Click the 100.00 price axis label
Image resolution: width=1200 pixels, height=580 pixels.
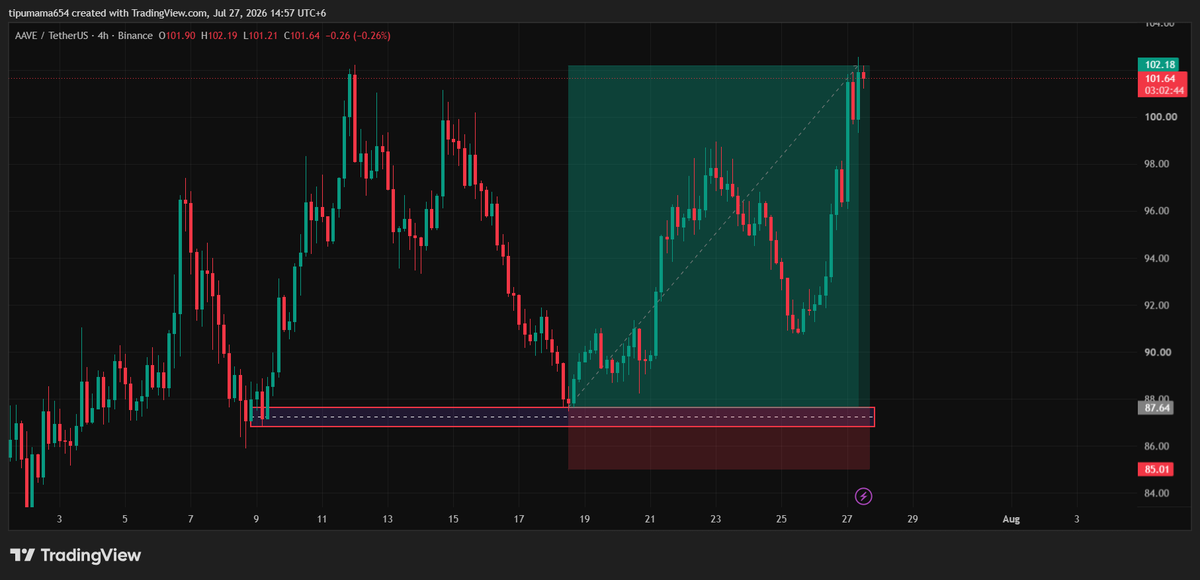pyautogui.click(x=1160, y=117)
